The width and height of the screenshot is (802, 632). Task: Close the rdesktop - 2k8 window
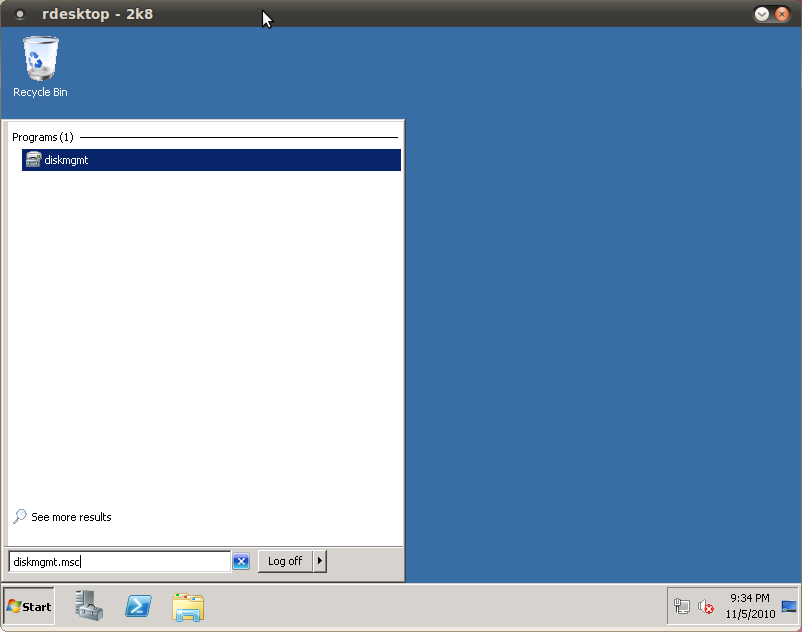tap(782, 14)
